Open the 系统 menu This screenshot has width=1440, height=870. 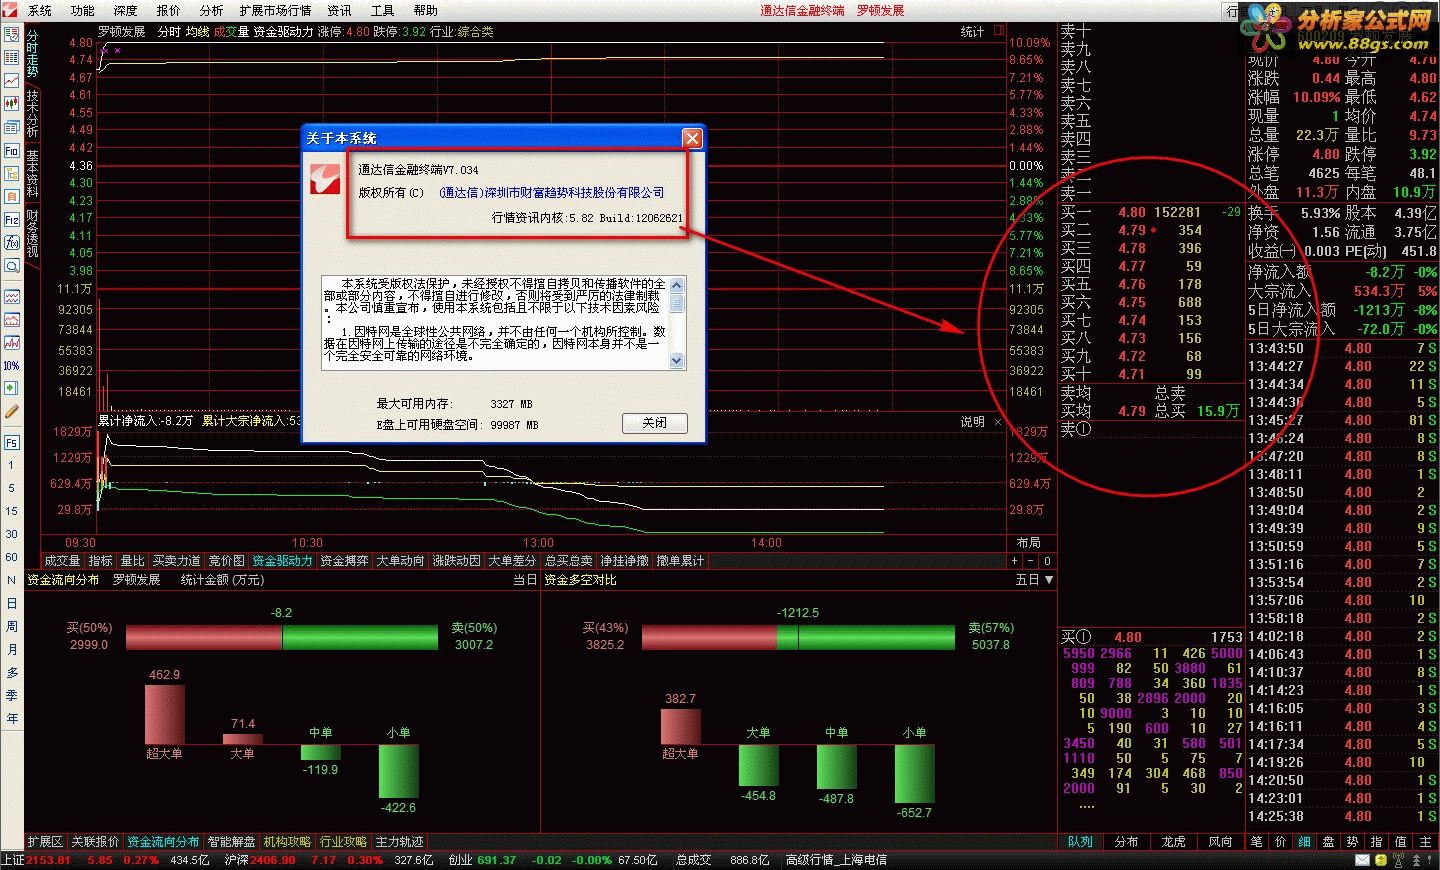click(40, 10)
